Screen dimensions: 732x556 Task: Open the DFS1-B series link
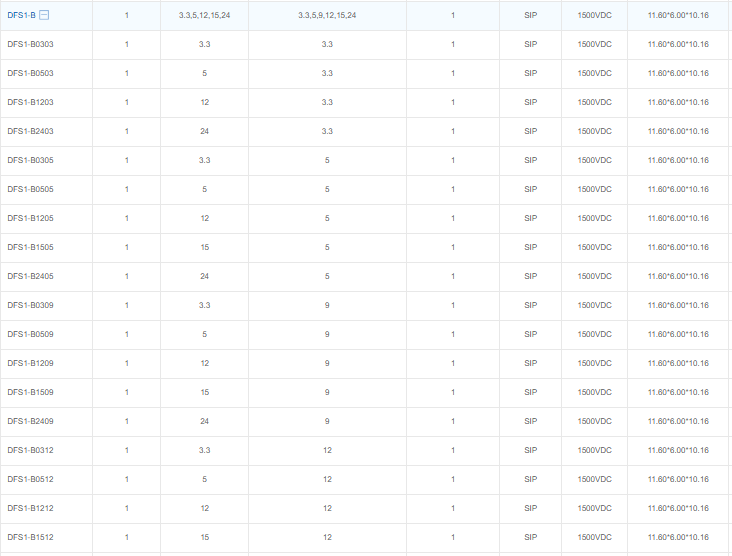click(21, 15)
